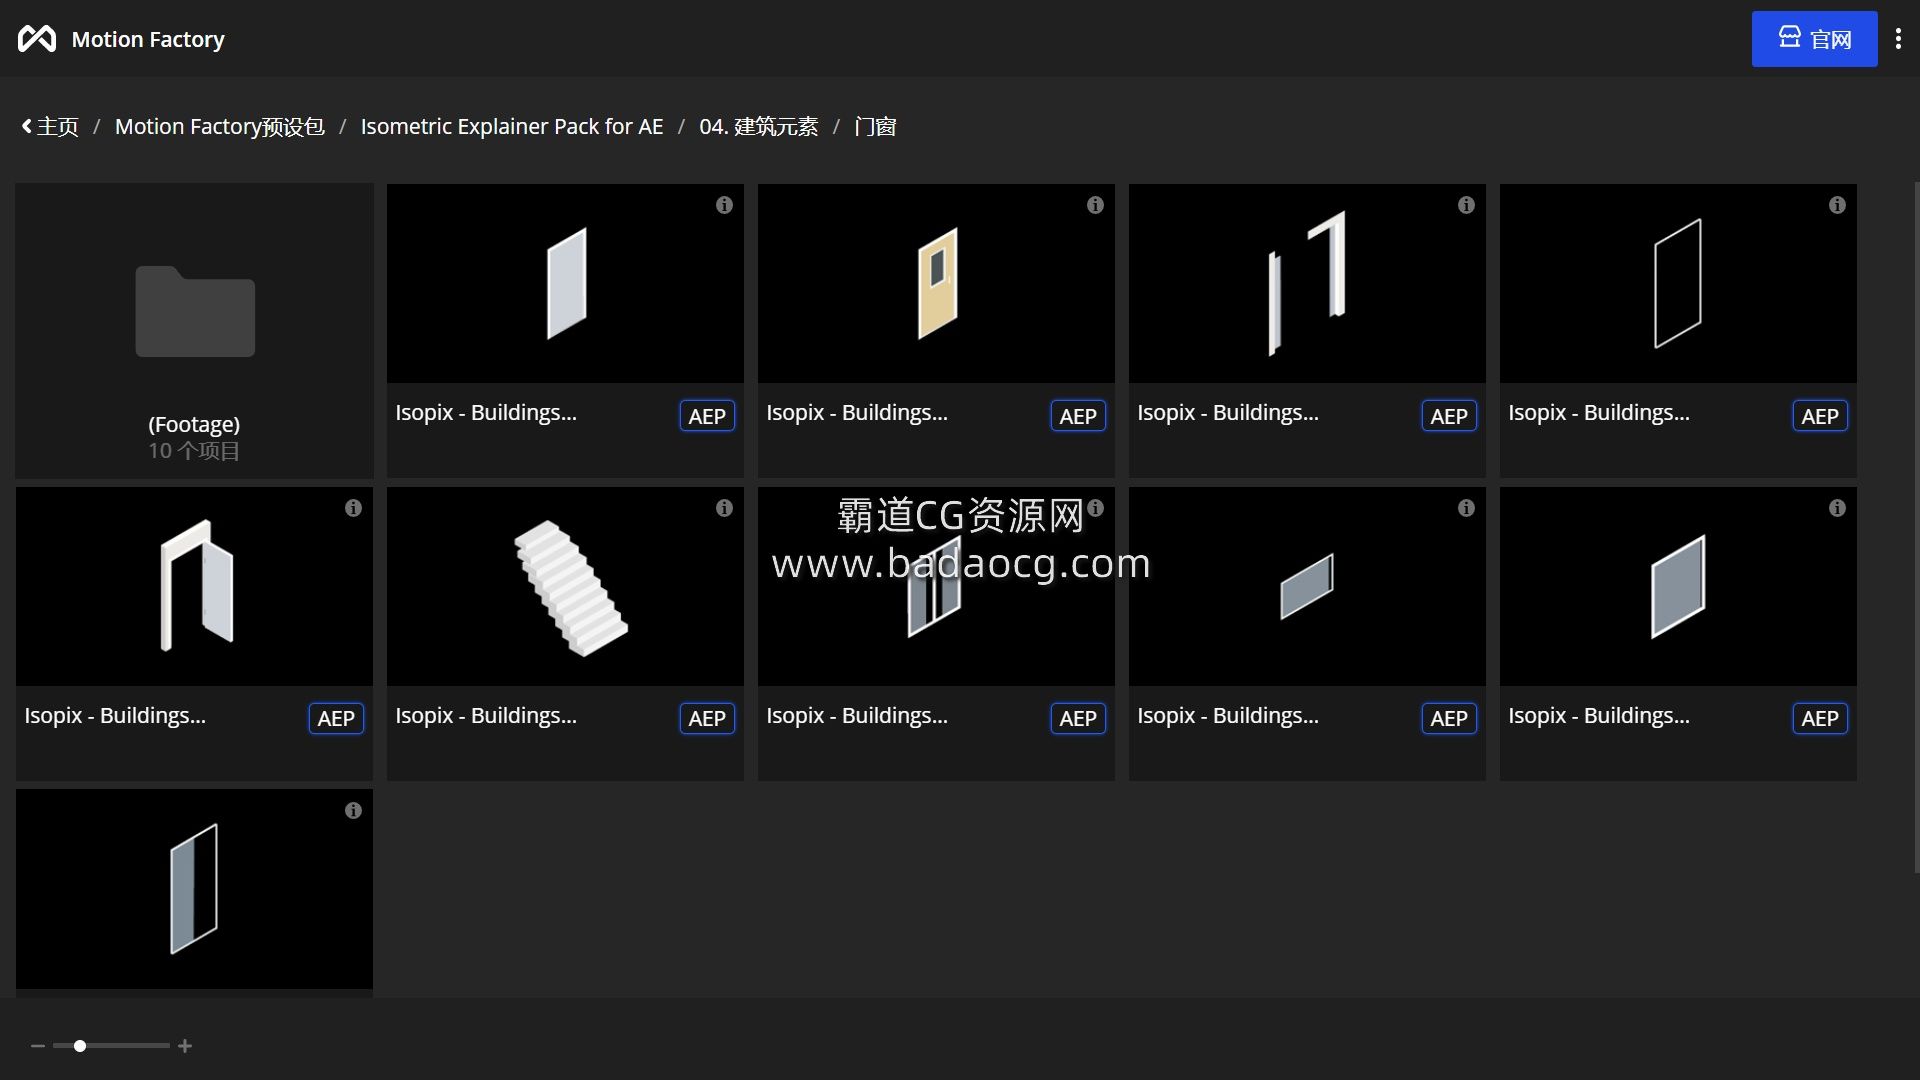Show info for the staircase item
The height and width of the screenshot is (1080, 1920).
[724, 508]
